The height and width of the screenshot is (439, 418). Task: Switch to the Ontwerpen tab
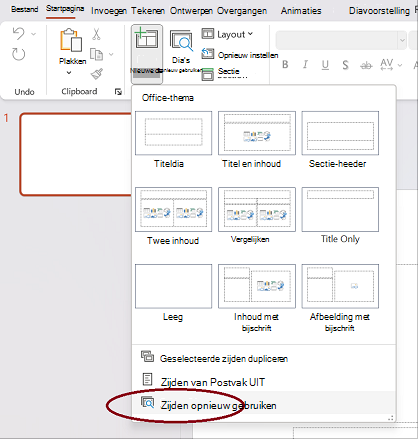191,11
